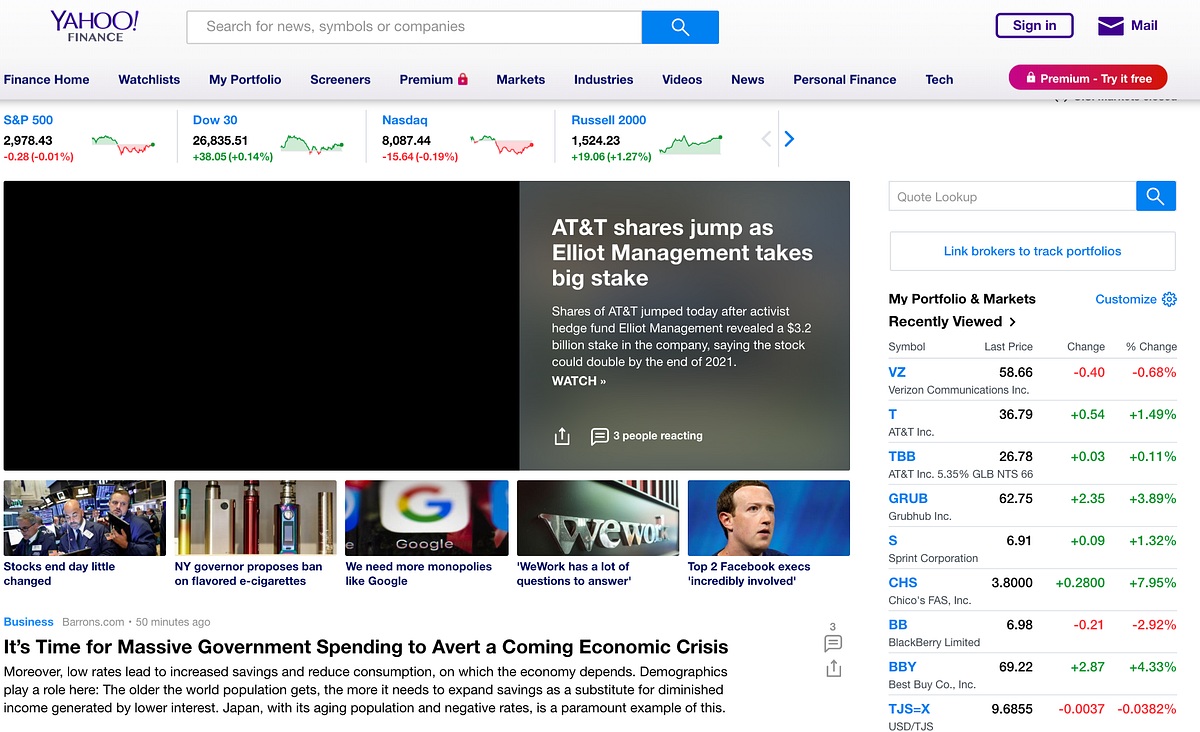Open Russell 2000 index link
Screen dimensions: 1200x732
pos(609,120)
